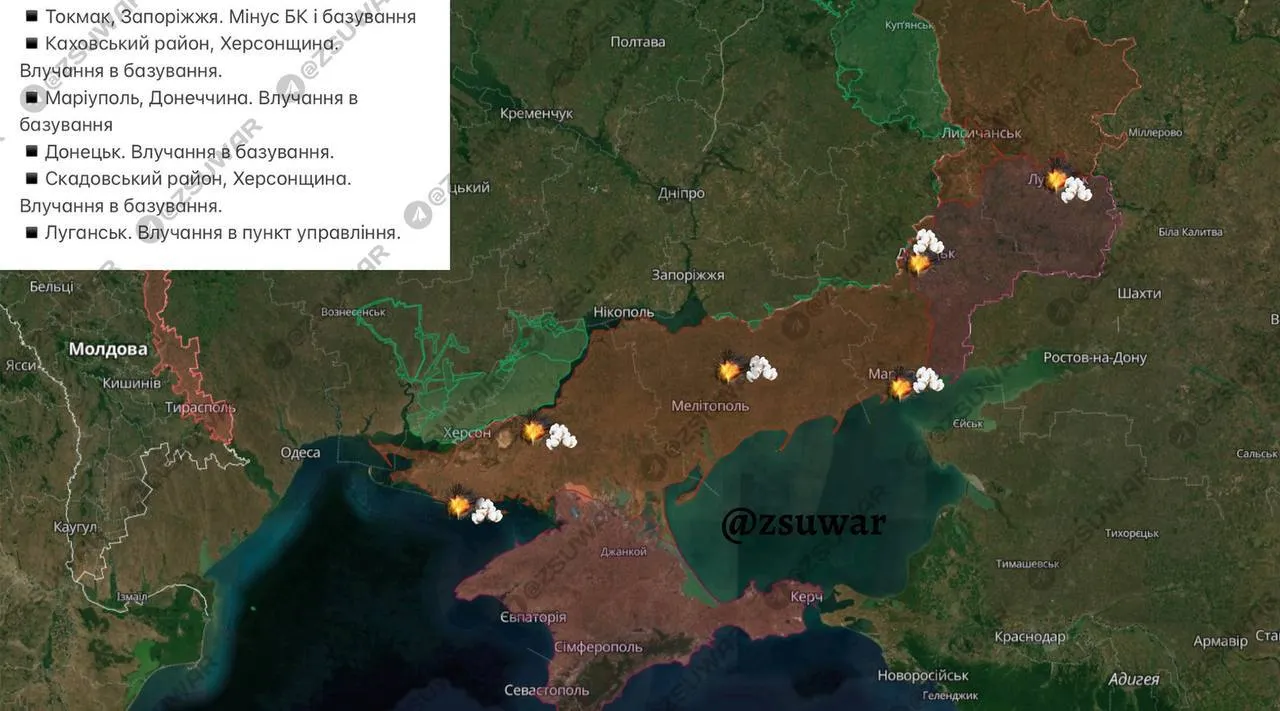This screenshot has width=1280, height=711.
Task: Click the explosion icon near Luhansk
Action: pos(1056,179)
